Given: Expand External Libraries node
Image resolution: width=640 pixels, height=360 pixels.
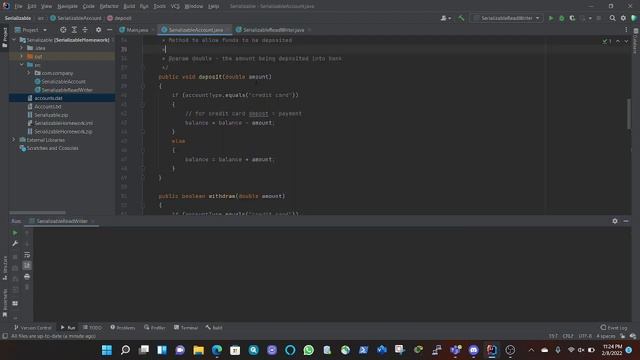Looking at the screenshot, I should pos(13,140).
